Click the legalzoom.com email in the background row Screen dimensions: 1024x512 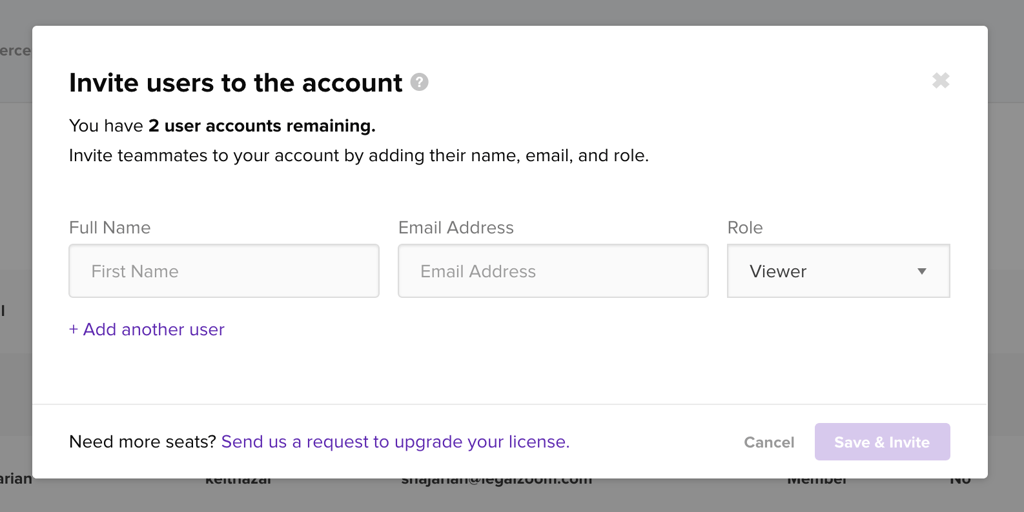click(496, 481)
